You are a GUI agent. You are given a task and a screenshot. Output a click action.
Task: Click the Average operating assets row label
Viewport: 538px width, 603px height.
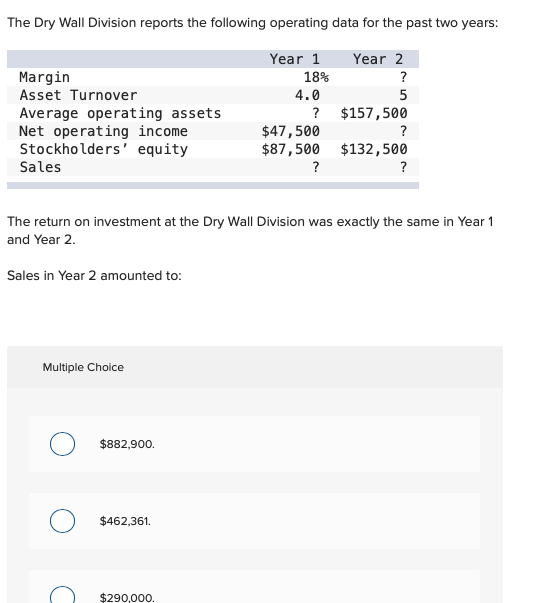[120, 113]
